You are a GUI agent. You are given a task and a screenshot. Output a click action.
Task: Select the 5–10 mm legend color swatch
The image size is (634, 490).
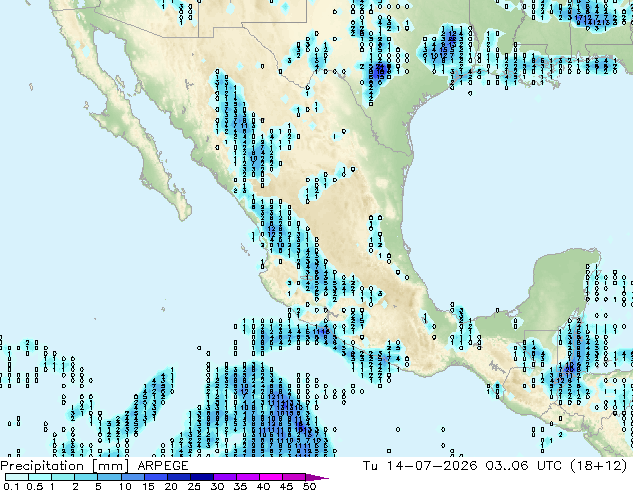109,477
